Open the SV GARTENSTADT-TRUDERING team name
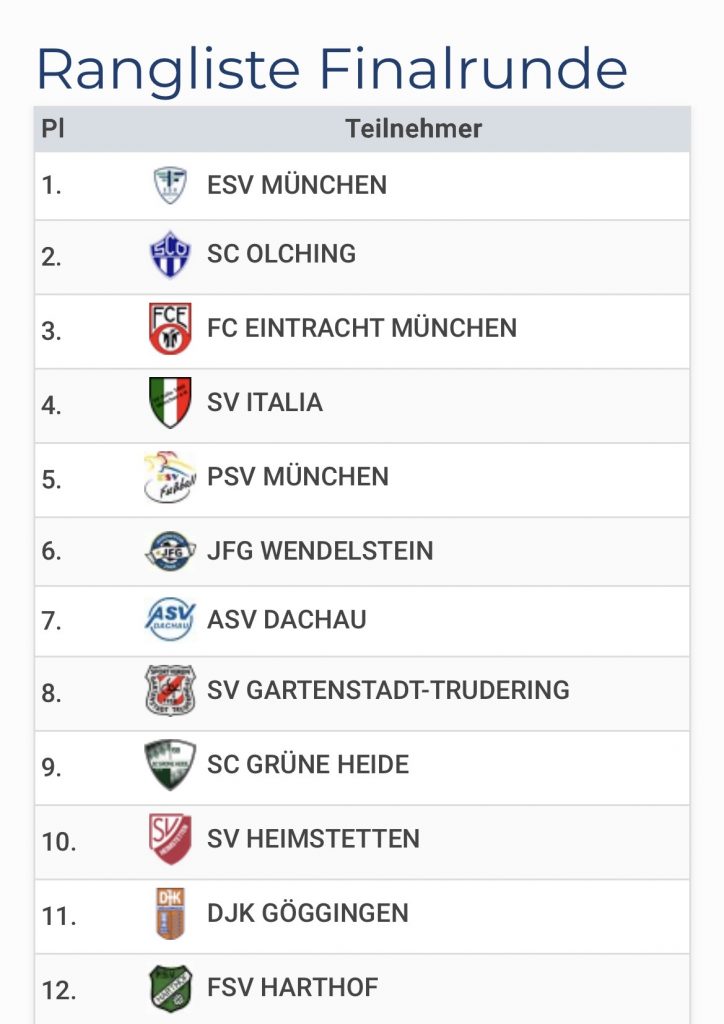The width and height of the screenshot is (724, 1024). pyautogui.click(x=388, y=690)
